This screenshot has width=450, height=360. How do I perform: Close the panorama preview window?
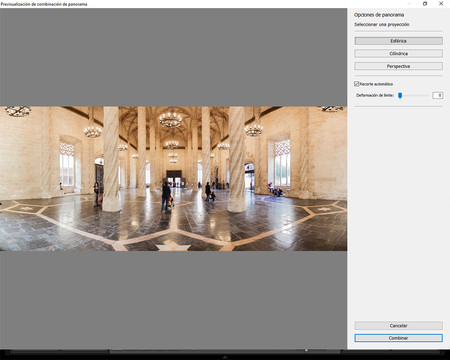[x=441, y=4]
